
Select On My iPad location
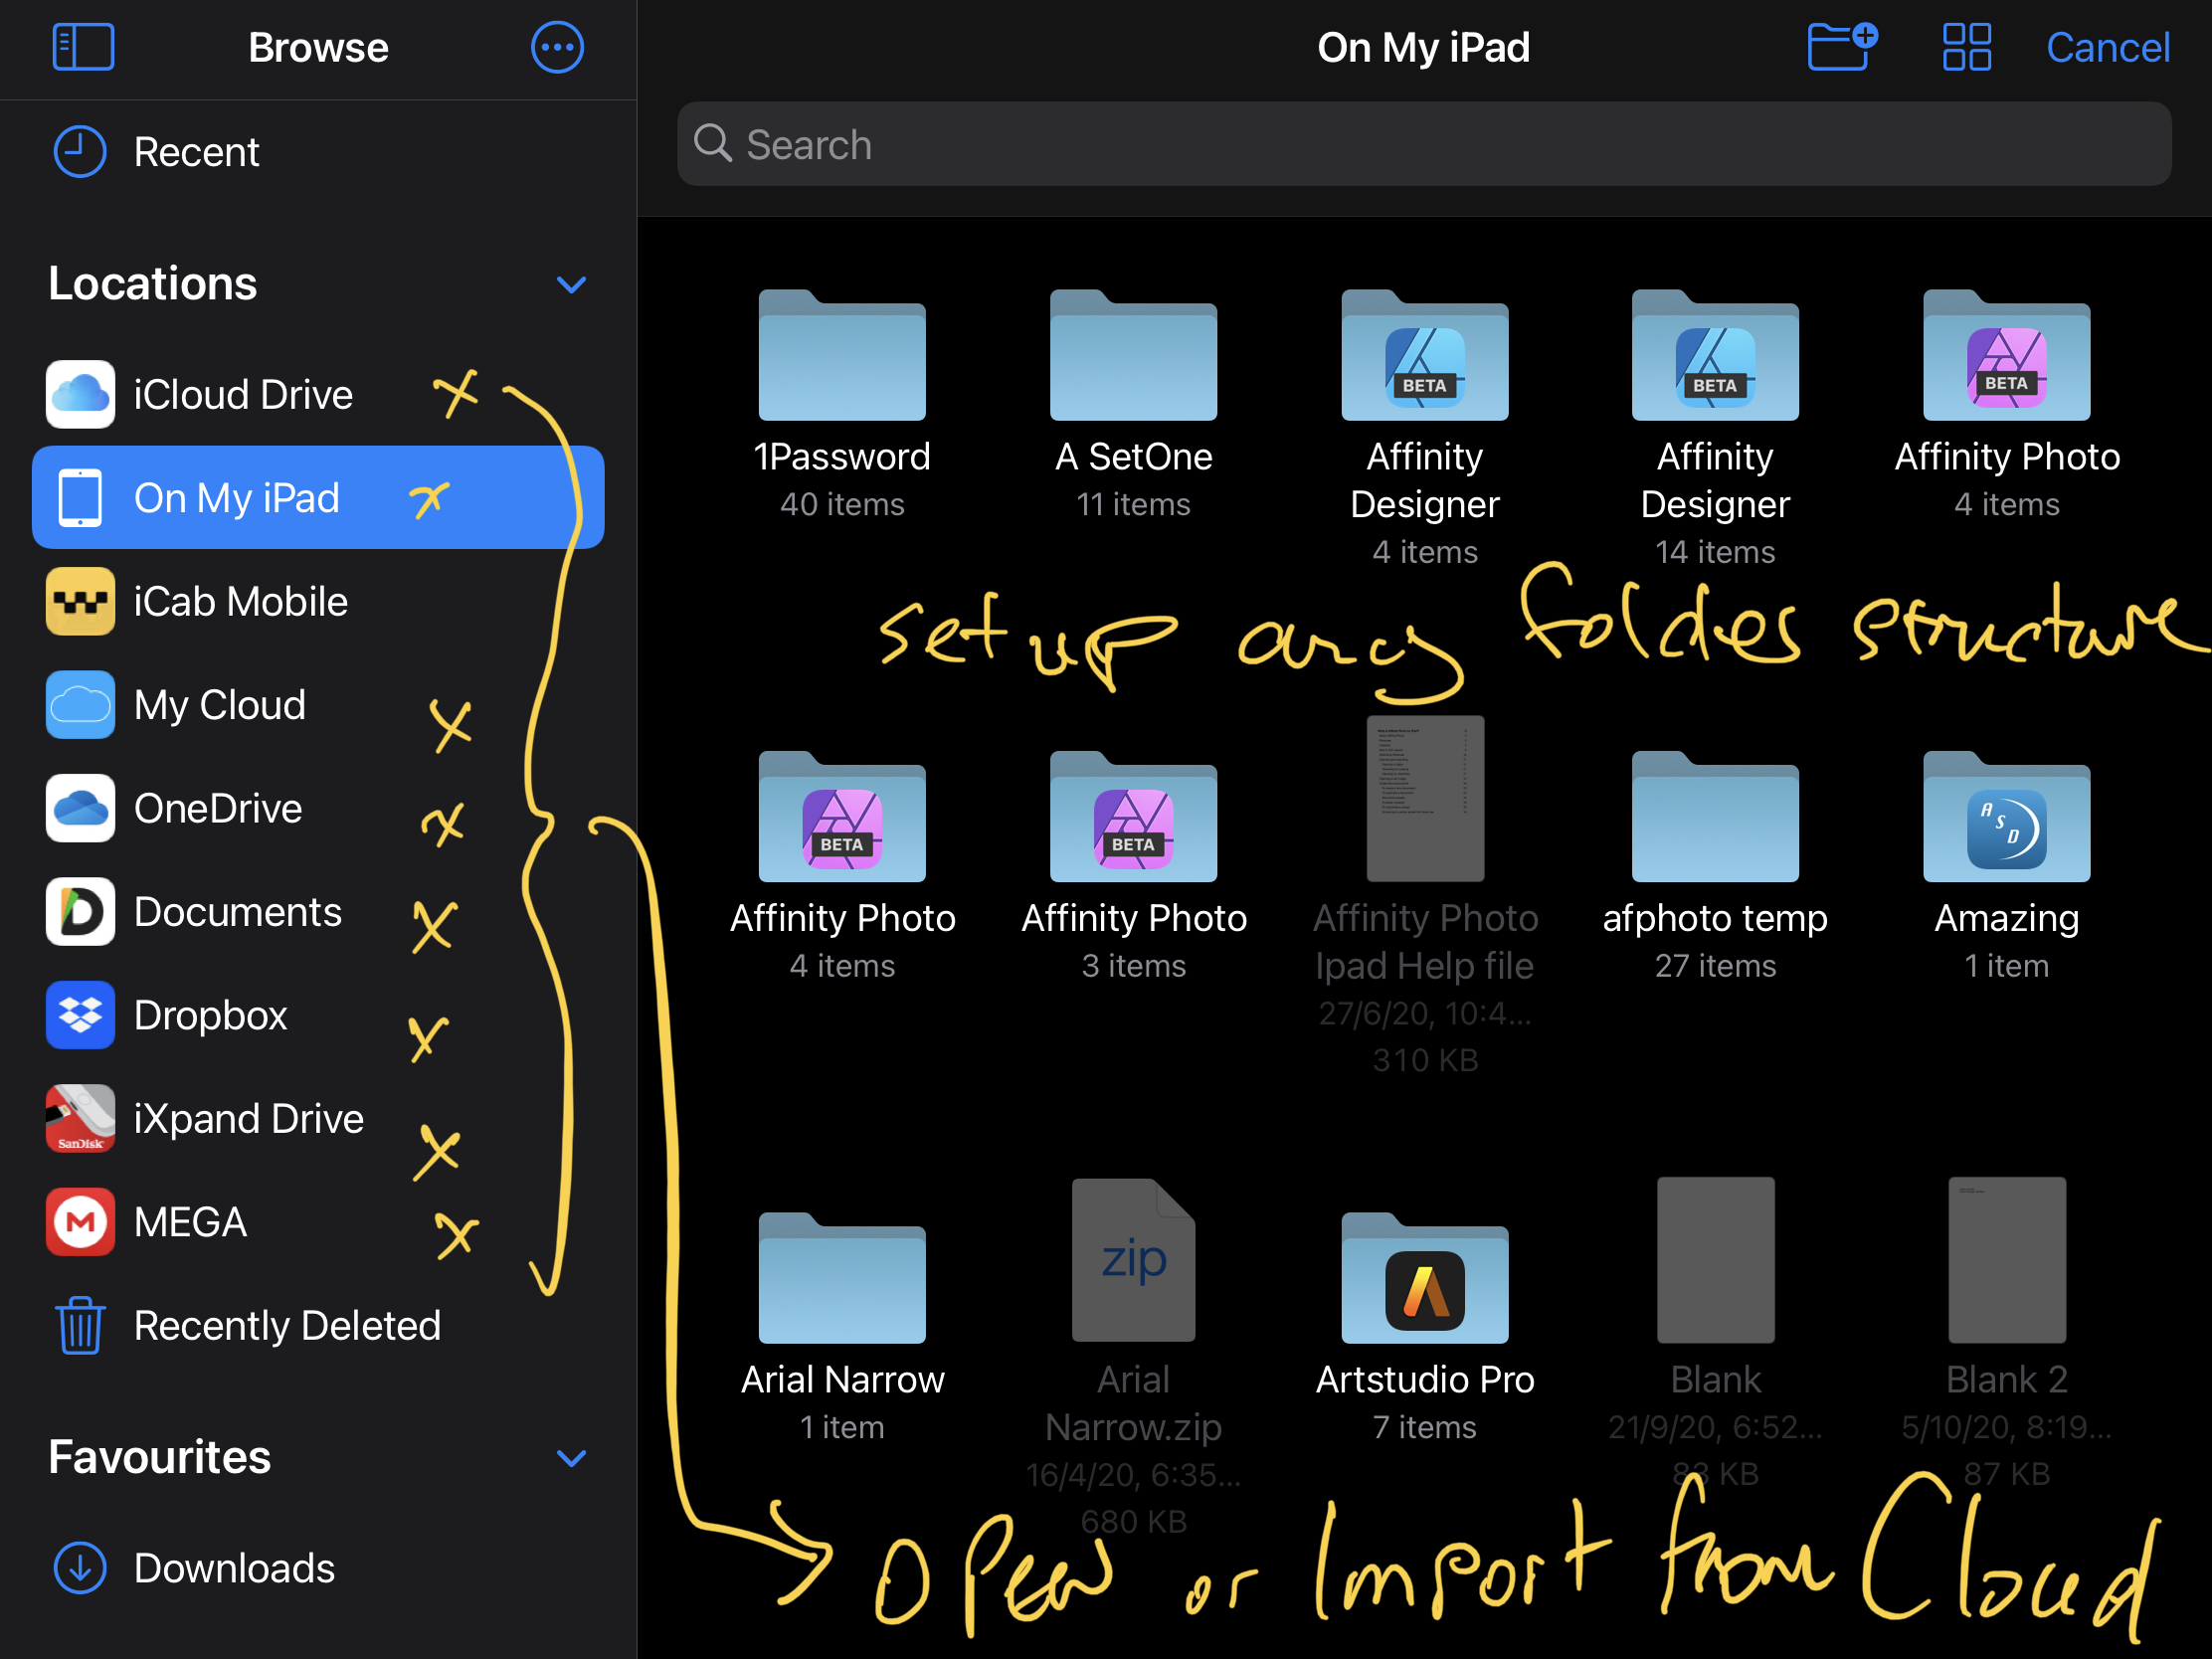[318, 497]
